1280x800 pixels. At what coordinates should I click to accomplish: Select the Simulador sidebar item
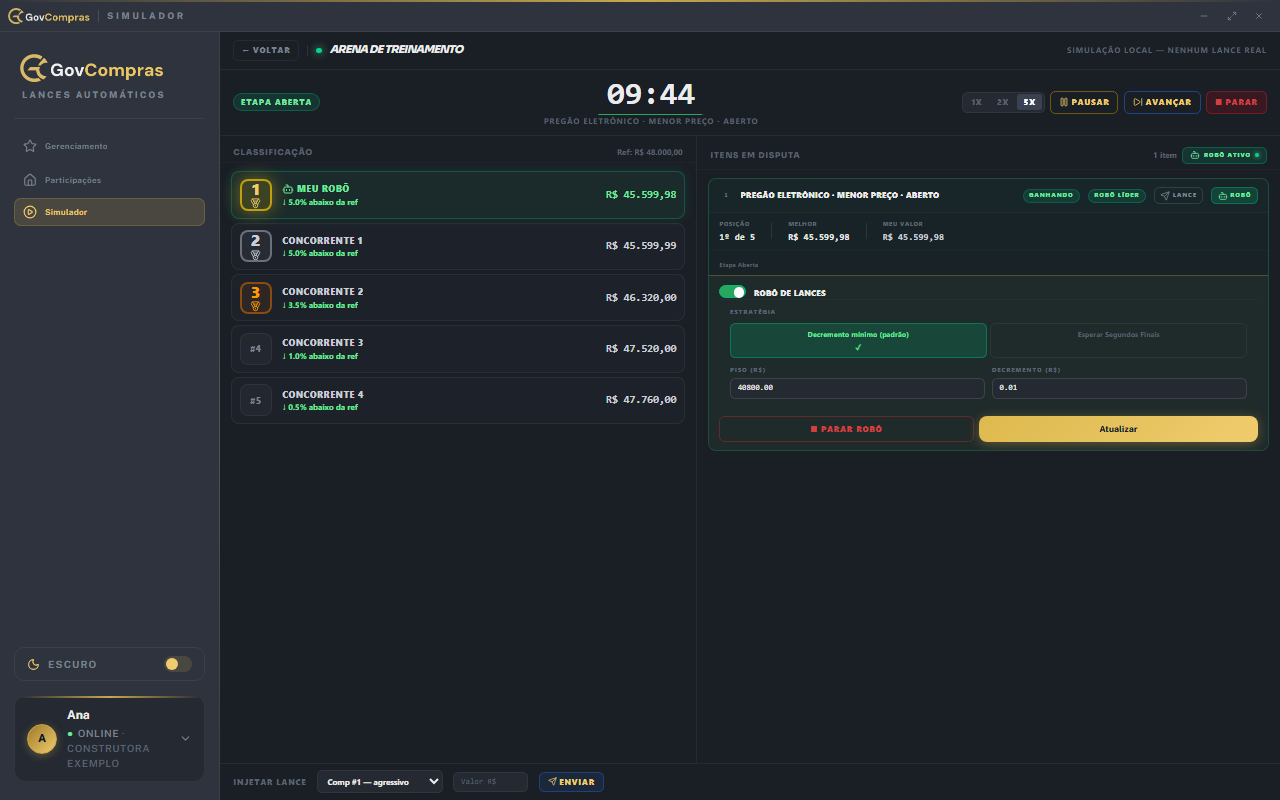pyautogui.click(x=109, y=212)
